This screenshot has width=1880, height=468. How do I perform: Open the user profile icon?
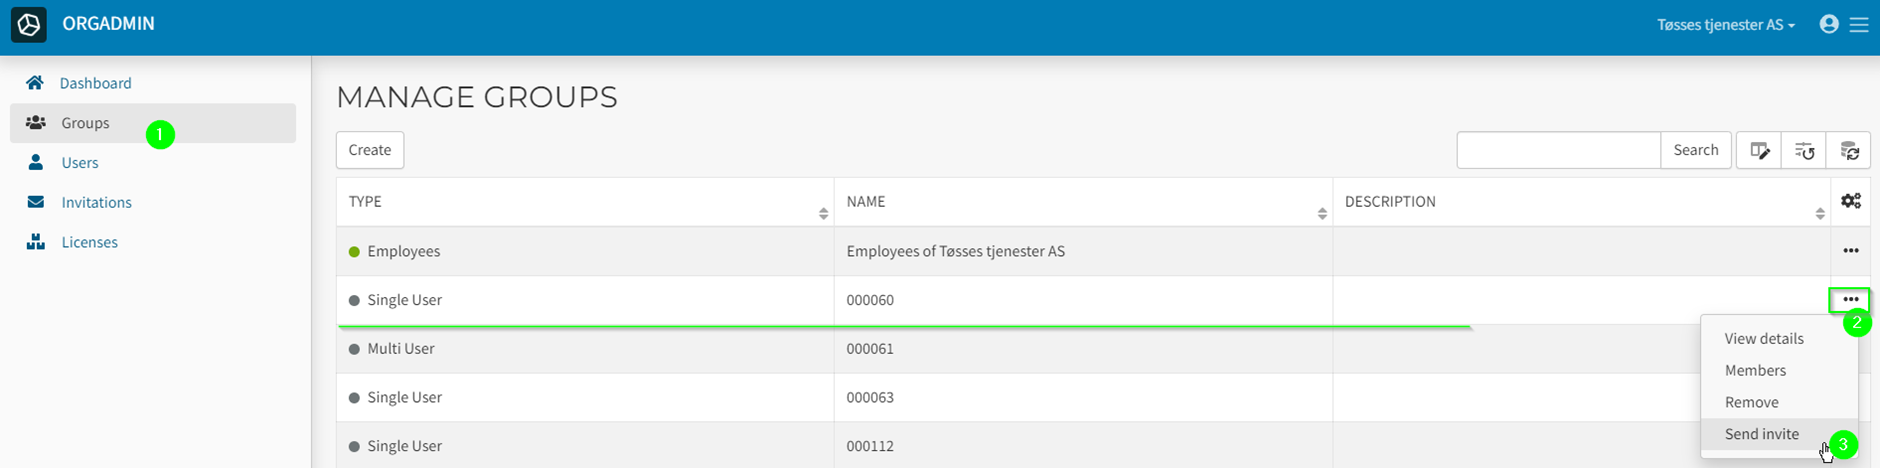(1829, 24)
